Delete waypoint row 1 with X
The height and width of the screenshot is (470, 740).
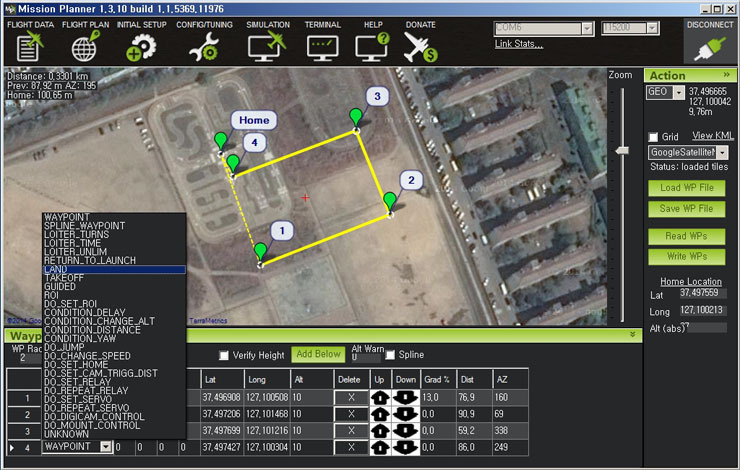pos(351,397)
